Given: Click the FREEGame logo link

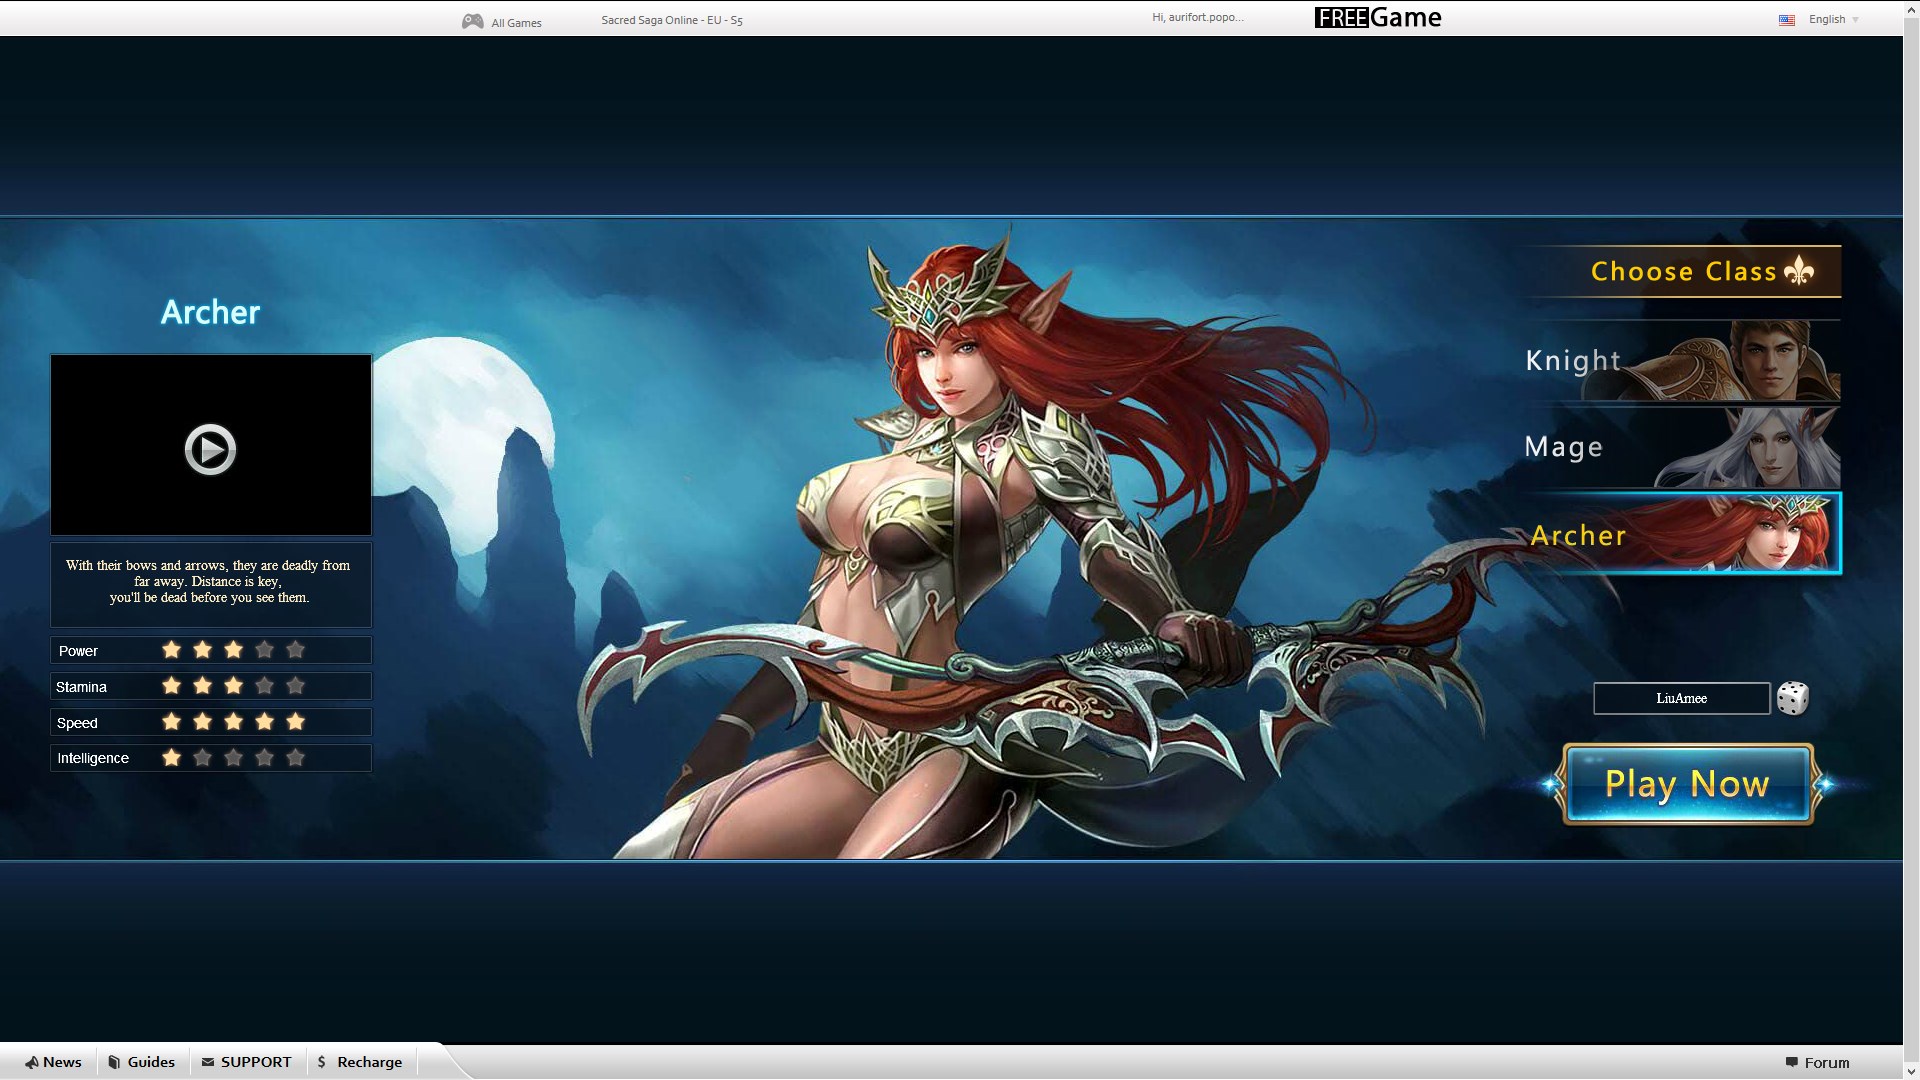Looking at the screenshot, I should click(x=1378, y=18).
